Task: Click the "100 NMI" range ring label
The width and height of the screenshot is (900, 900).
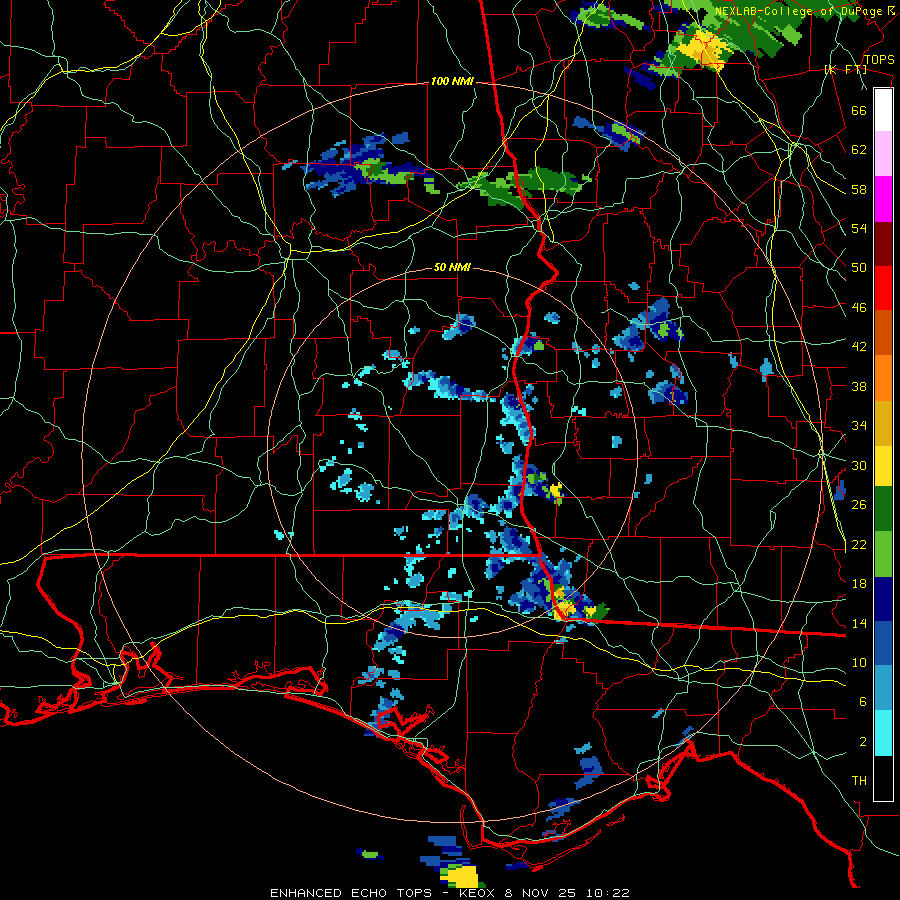Action: 452,82
